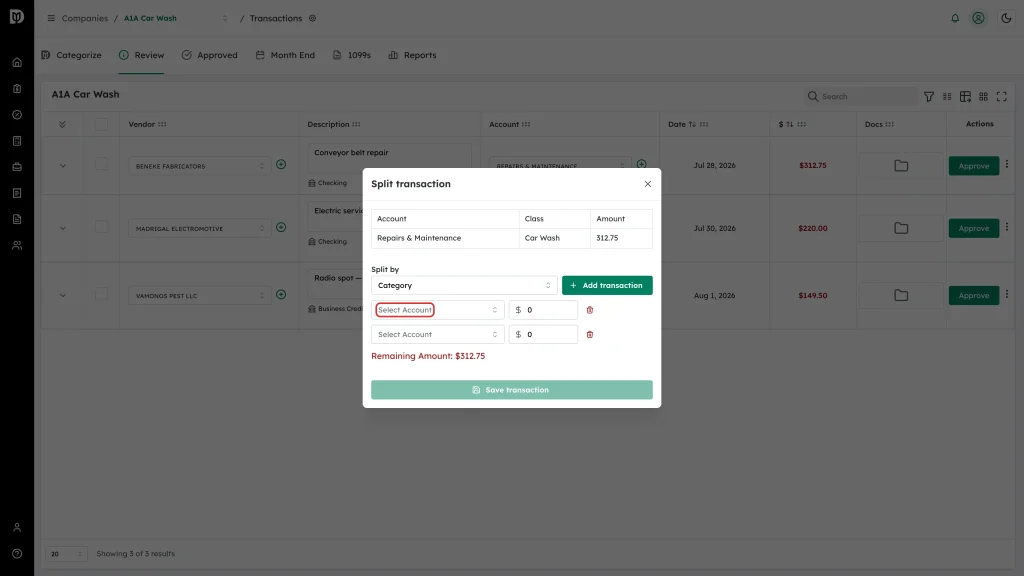Screen dimensions: 1024x576
Task: Go to Companies breadcrumb link
Action: [85, 18]
